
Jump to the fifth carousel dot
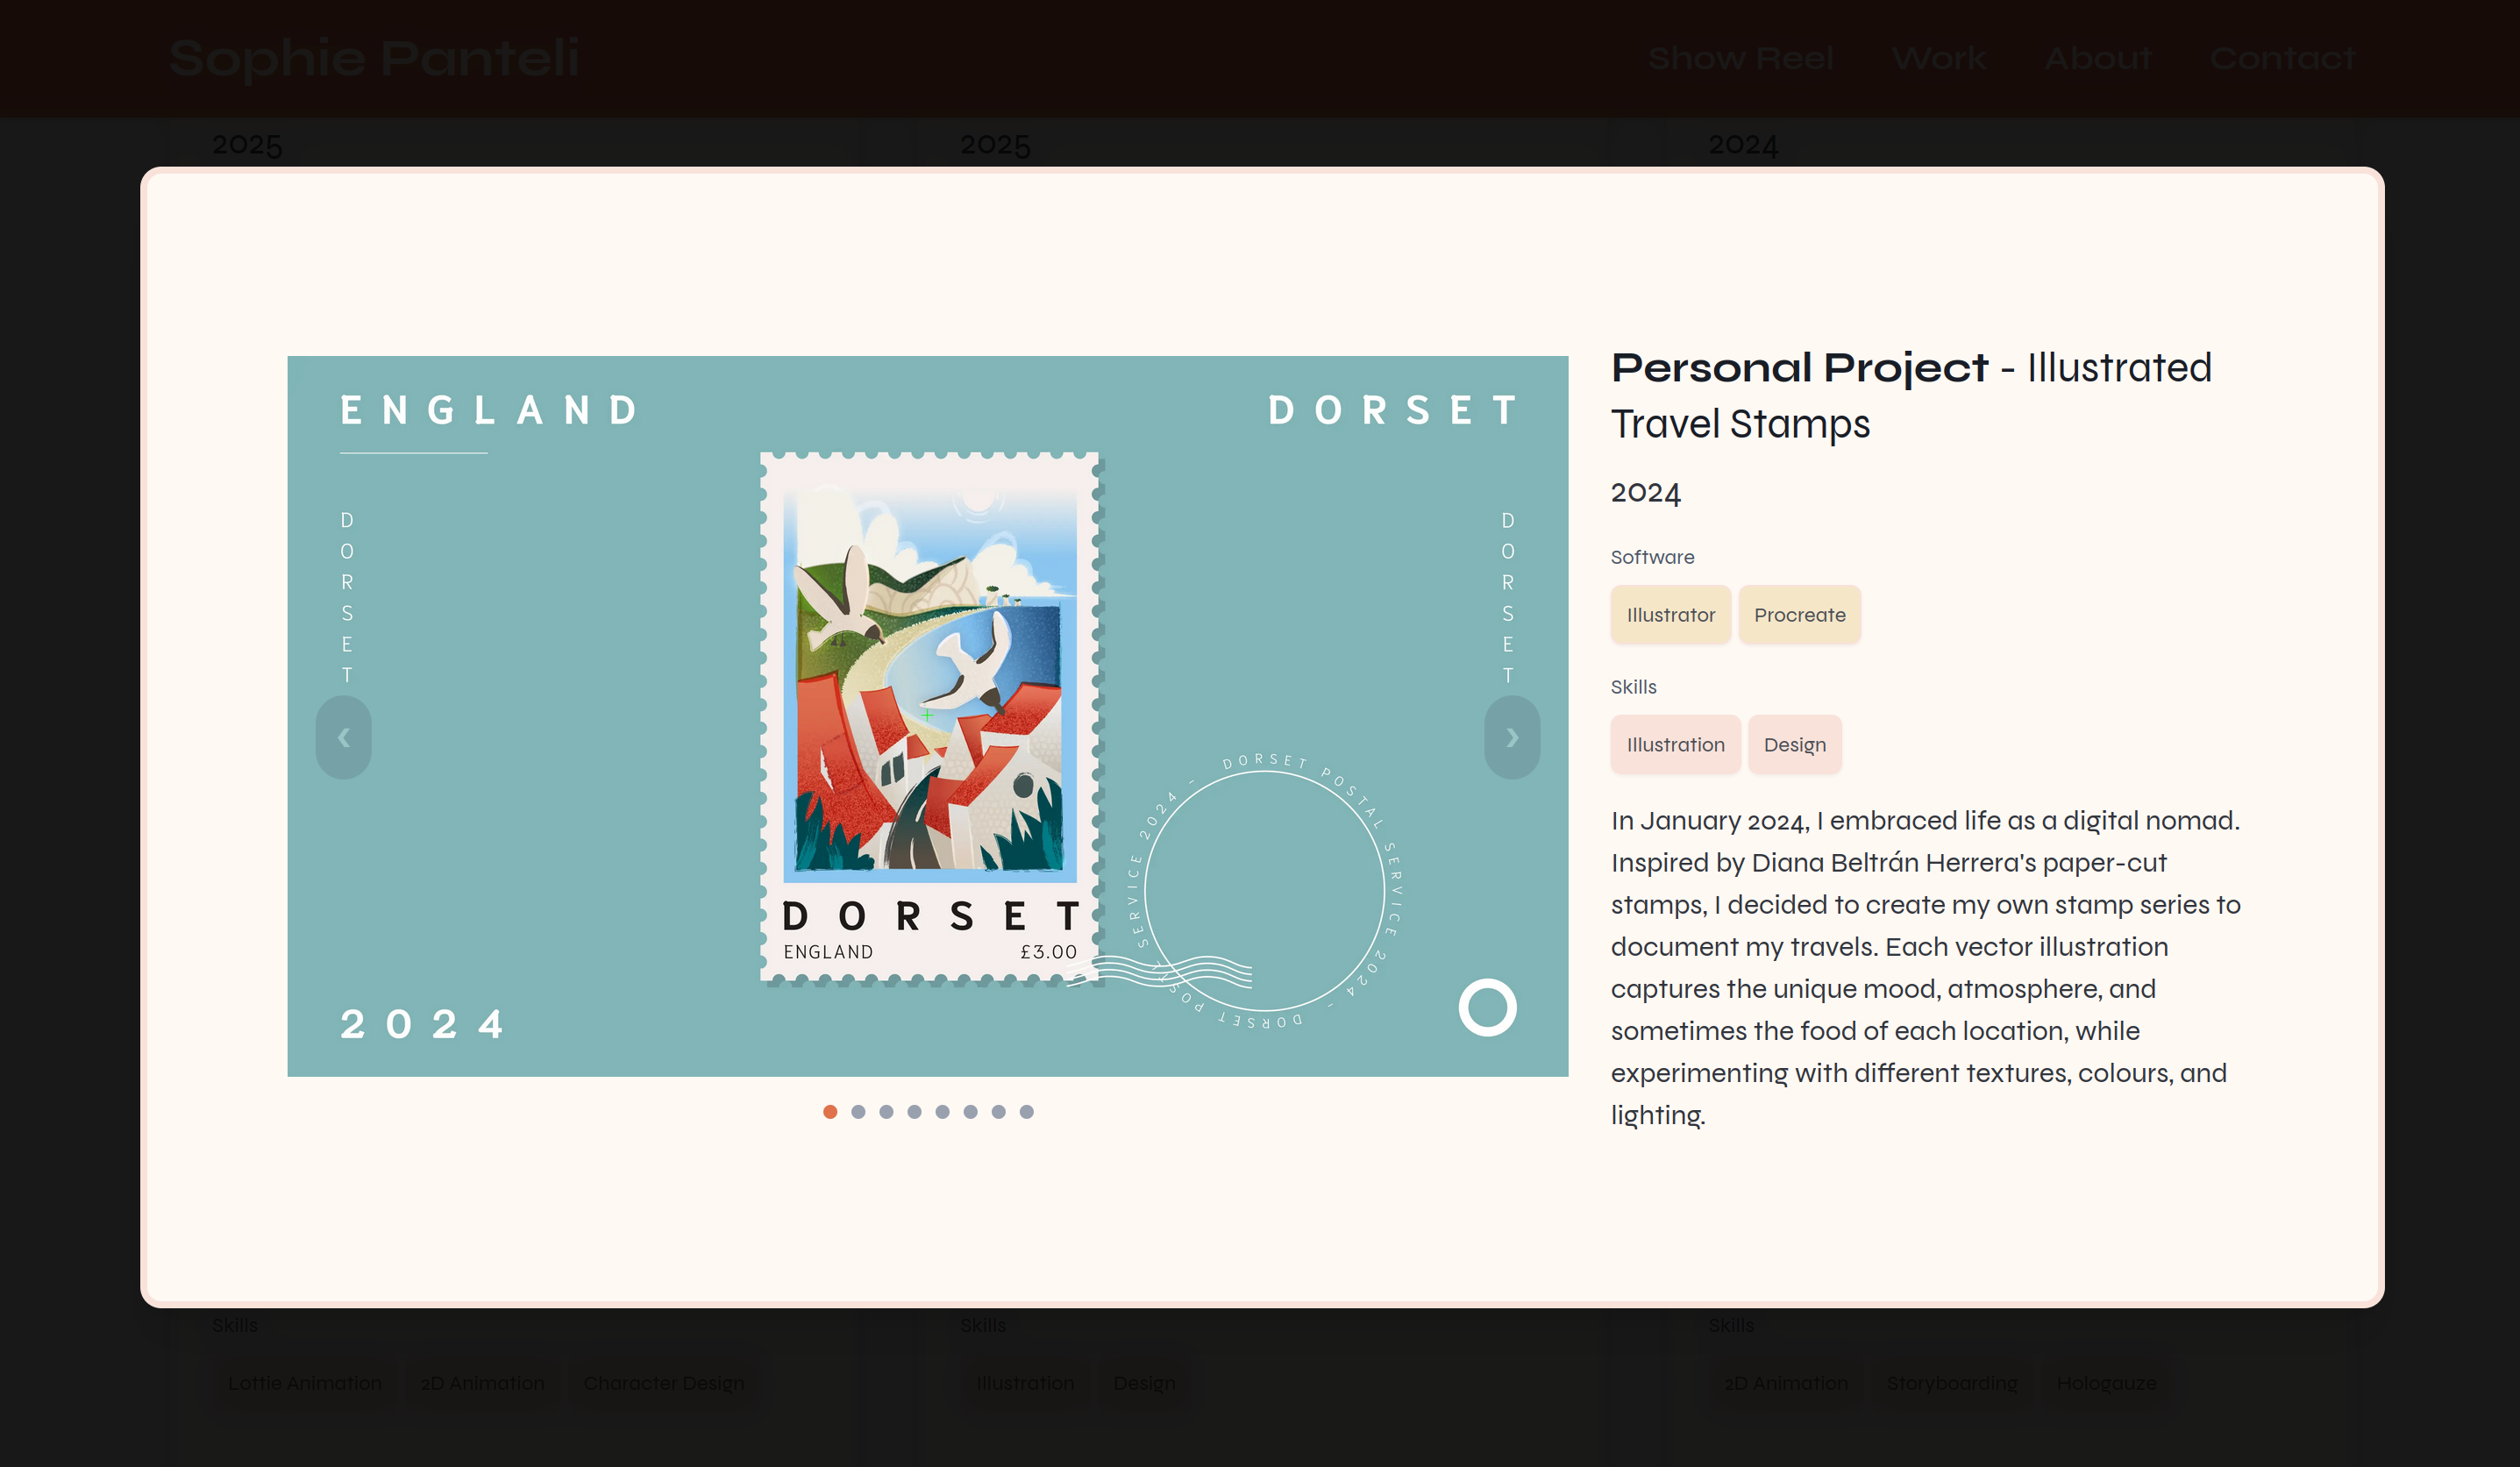[942, 1111]
